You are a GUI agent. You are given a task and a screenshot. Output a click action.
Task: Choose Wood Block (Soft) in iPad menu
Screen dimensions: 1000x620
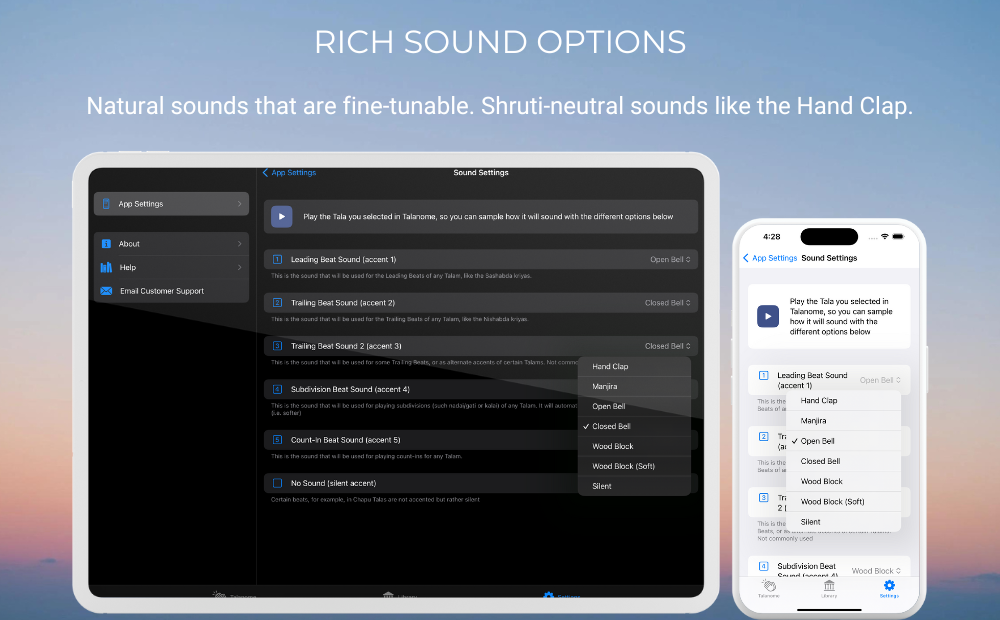tap(634, 466)
